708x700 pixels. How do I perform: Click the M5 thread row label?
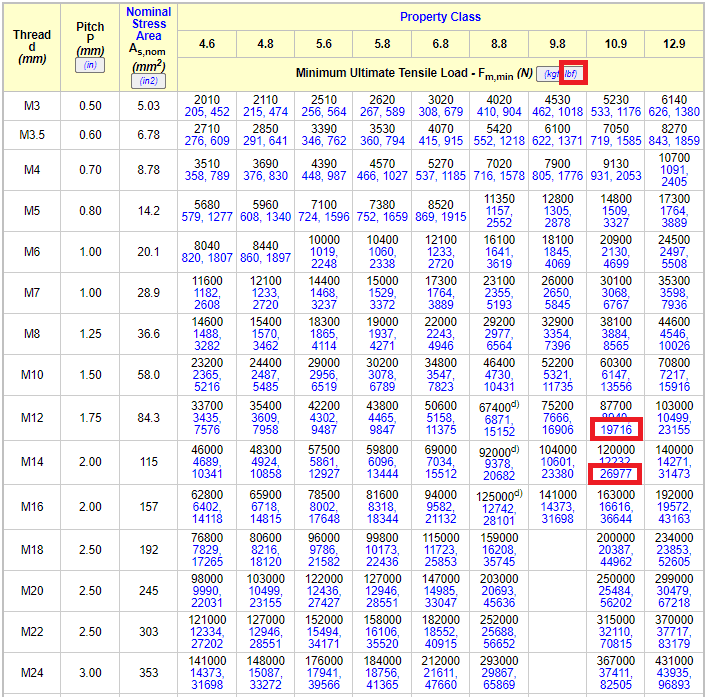(32, 211)
